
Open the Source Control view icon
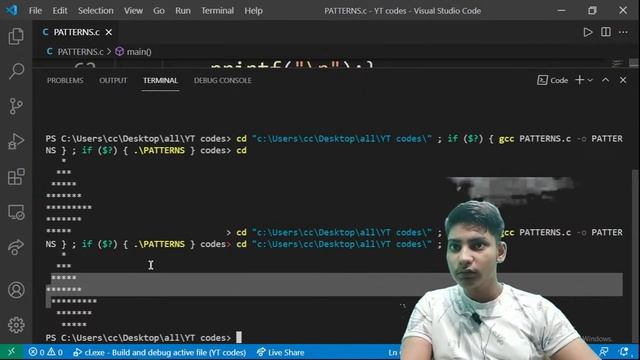coord(16,106)
